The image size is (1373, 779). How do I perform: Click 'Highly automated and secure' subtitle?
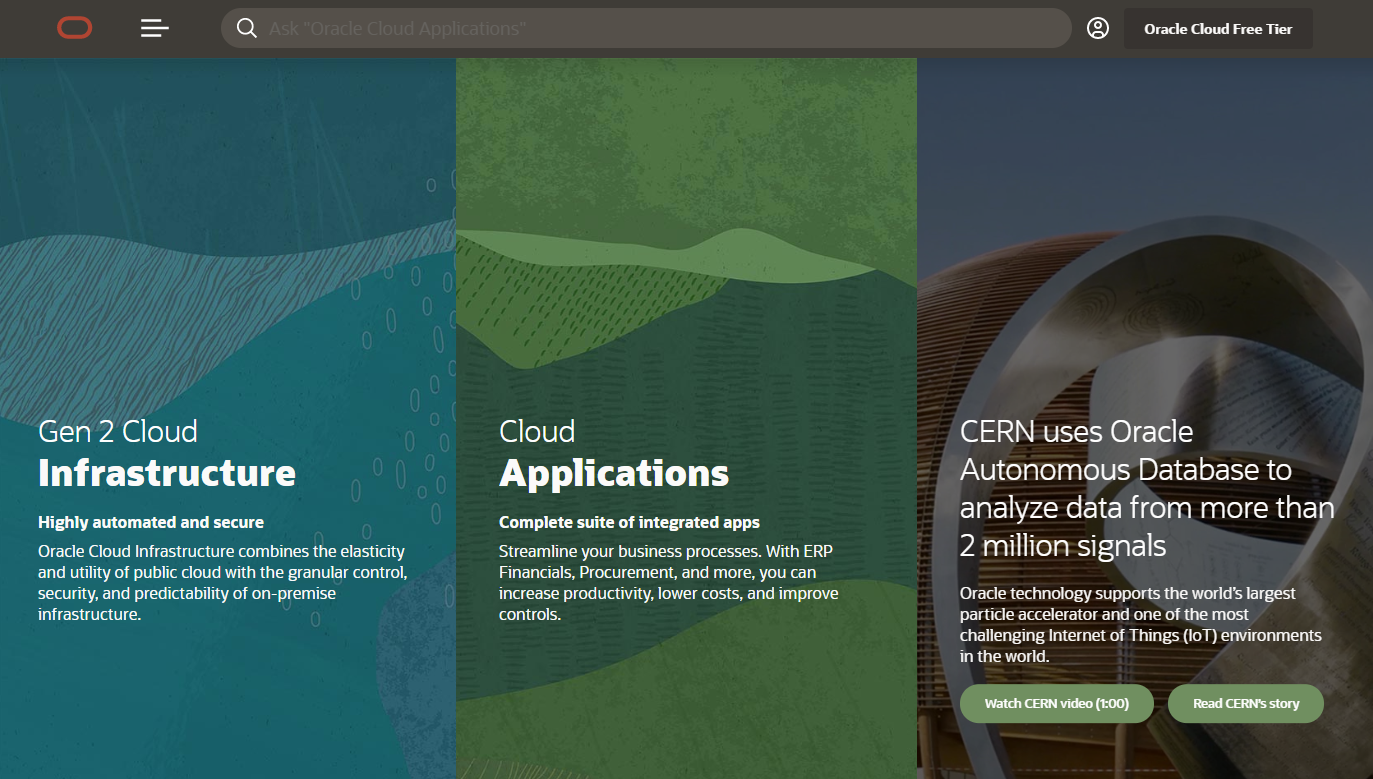[x=151, y=522]
